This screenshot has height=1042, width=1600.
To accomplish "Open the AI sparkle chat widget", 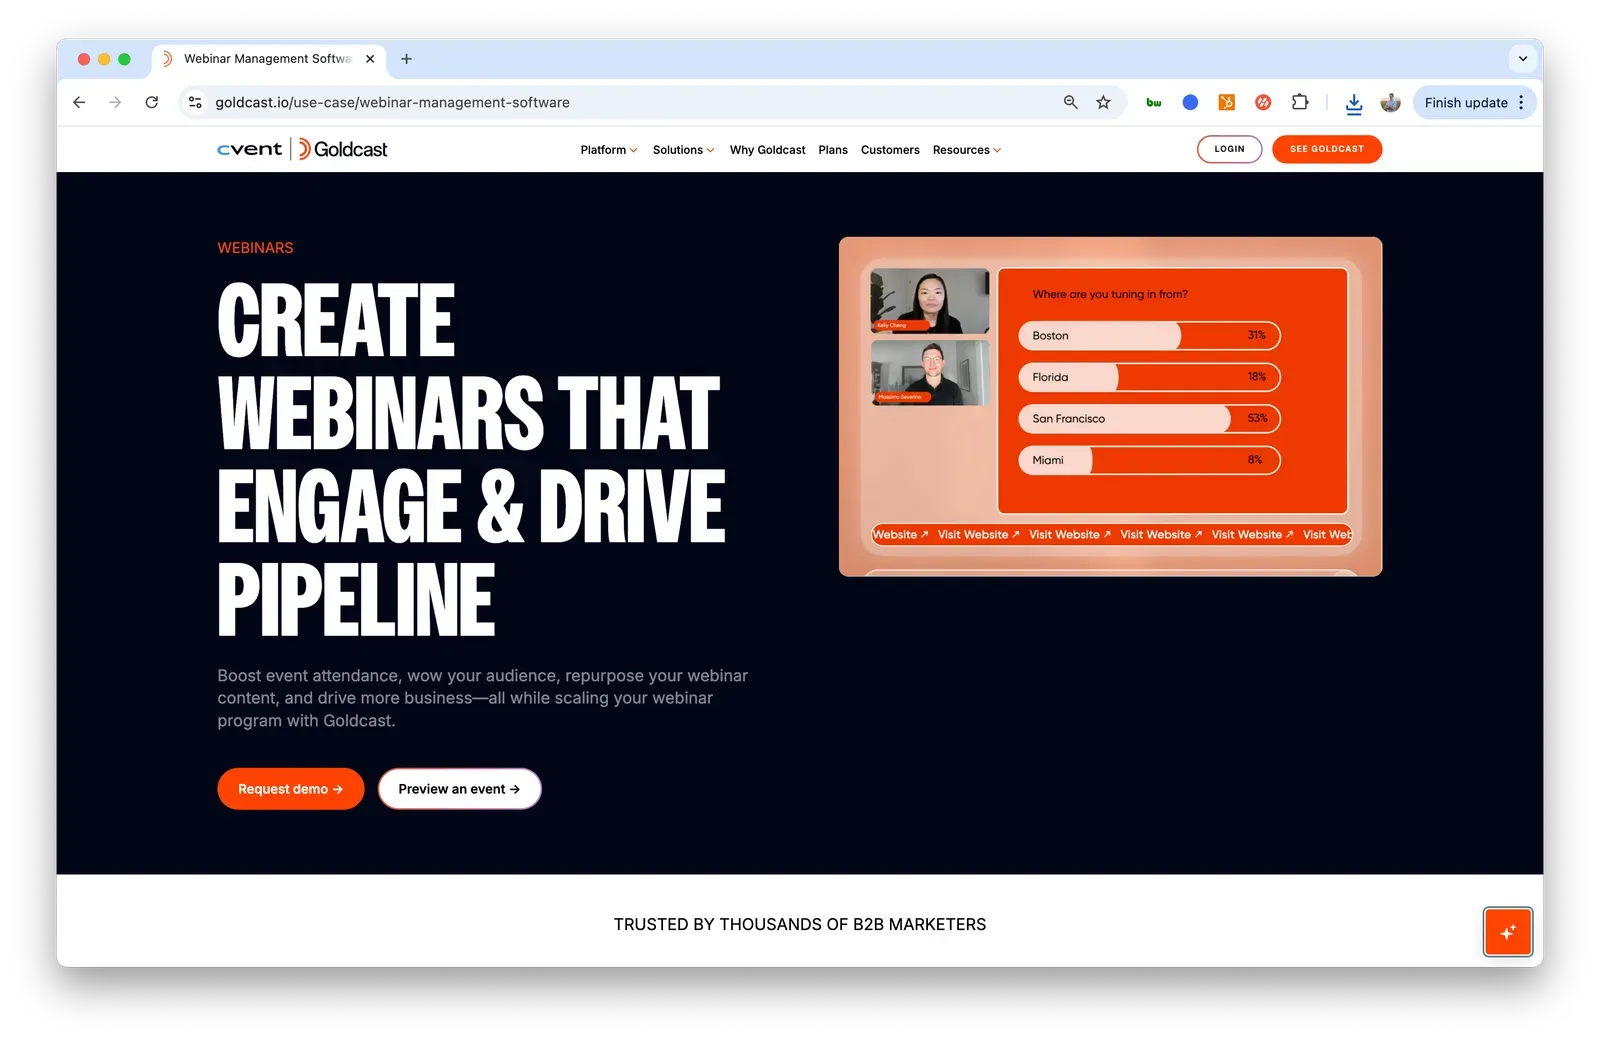I will click(1507, 932).
